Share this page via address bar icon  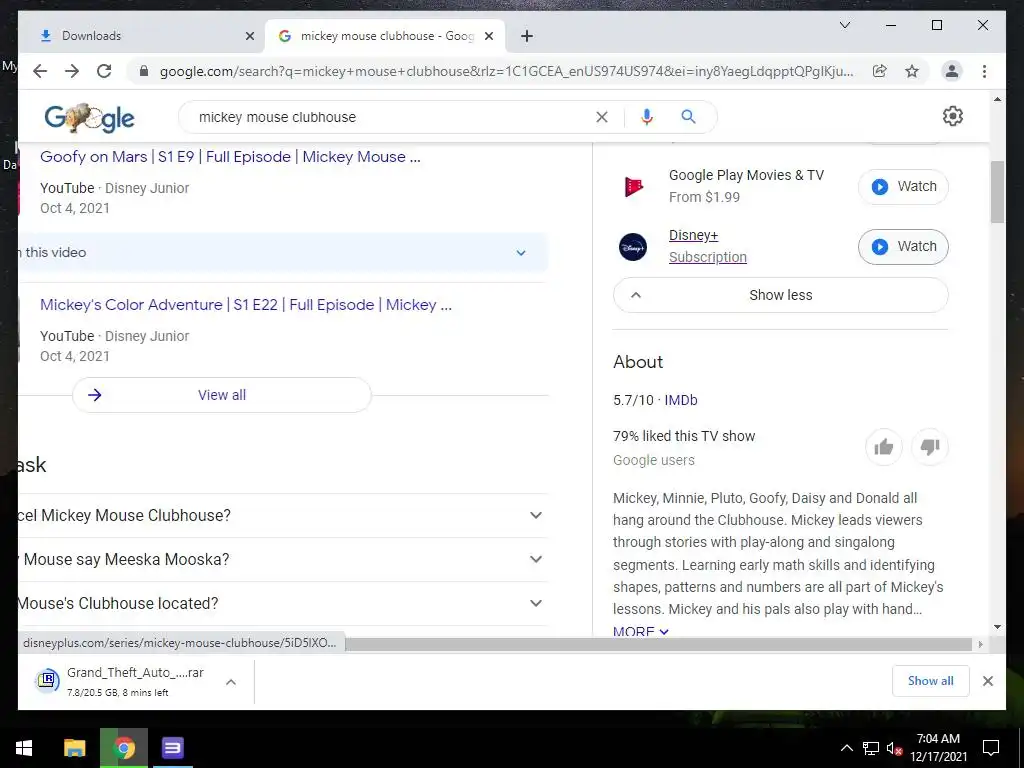pyautogui.click(x=880, y=71)
